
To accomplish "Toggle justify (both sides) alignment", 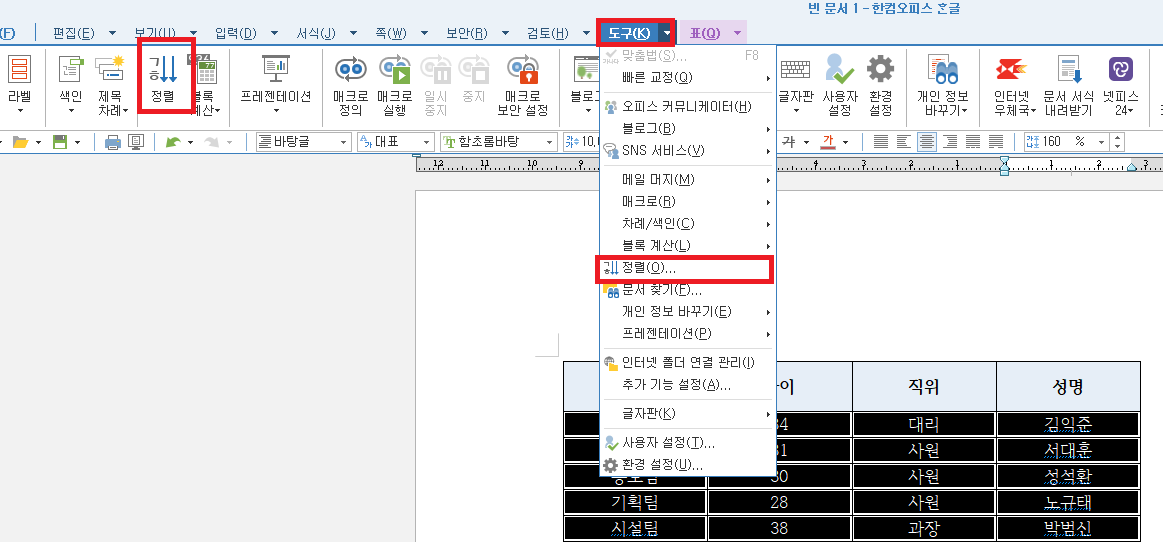I will point(880,142).
